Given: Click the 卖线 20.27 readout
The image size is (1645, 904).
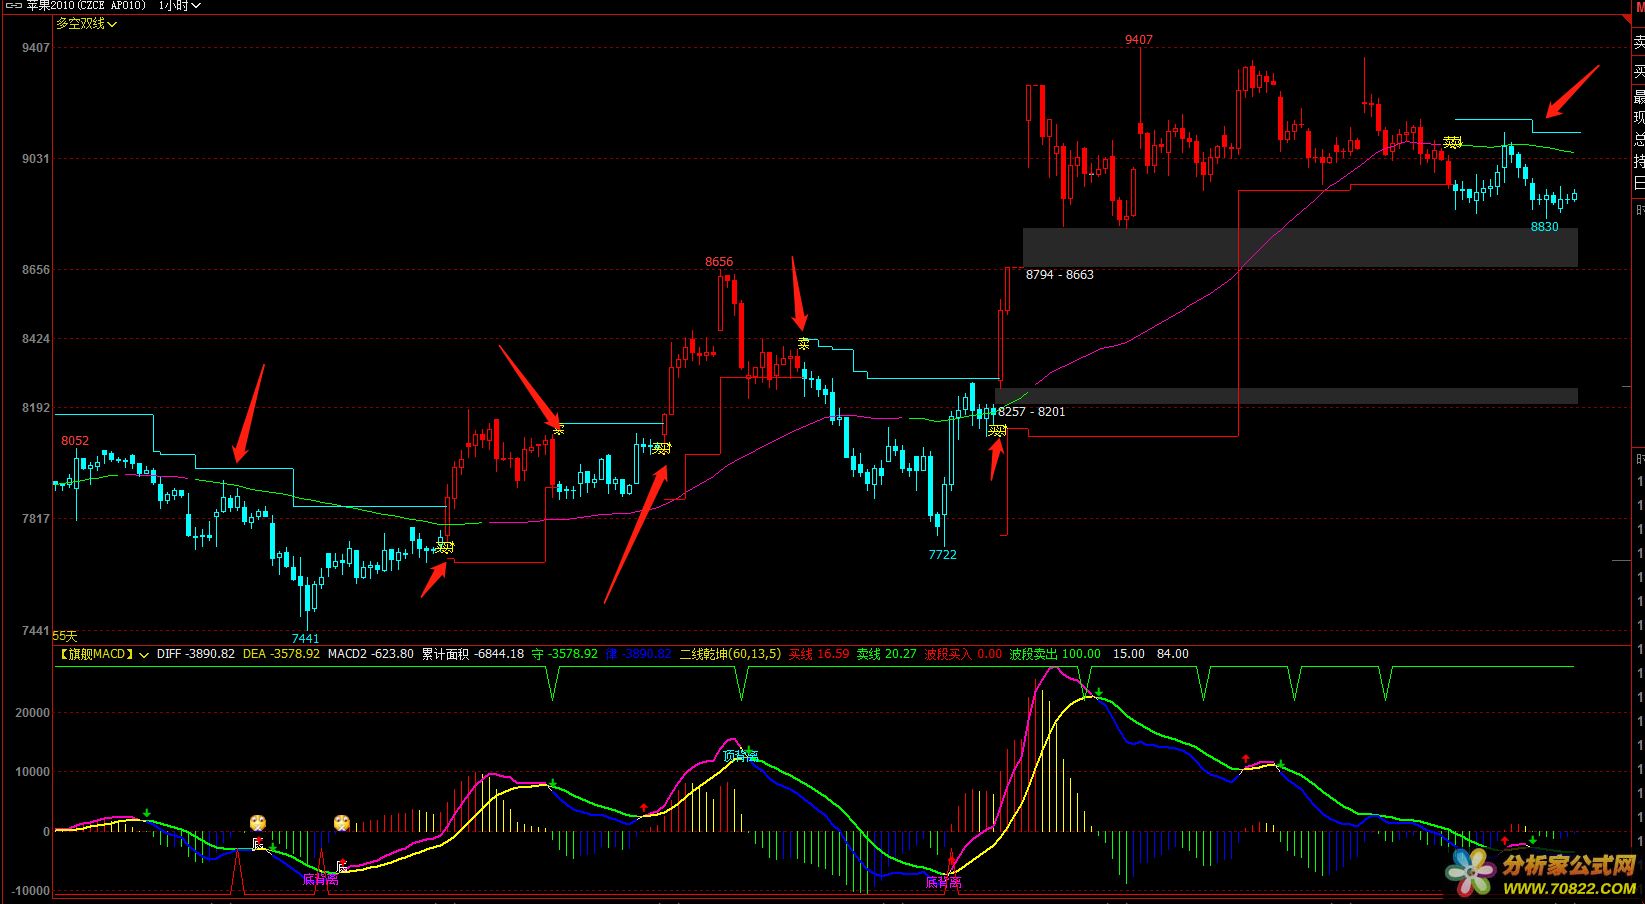Looking at the screenshot, I should click(x=887, y=654).
